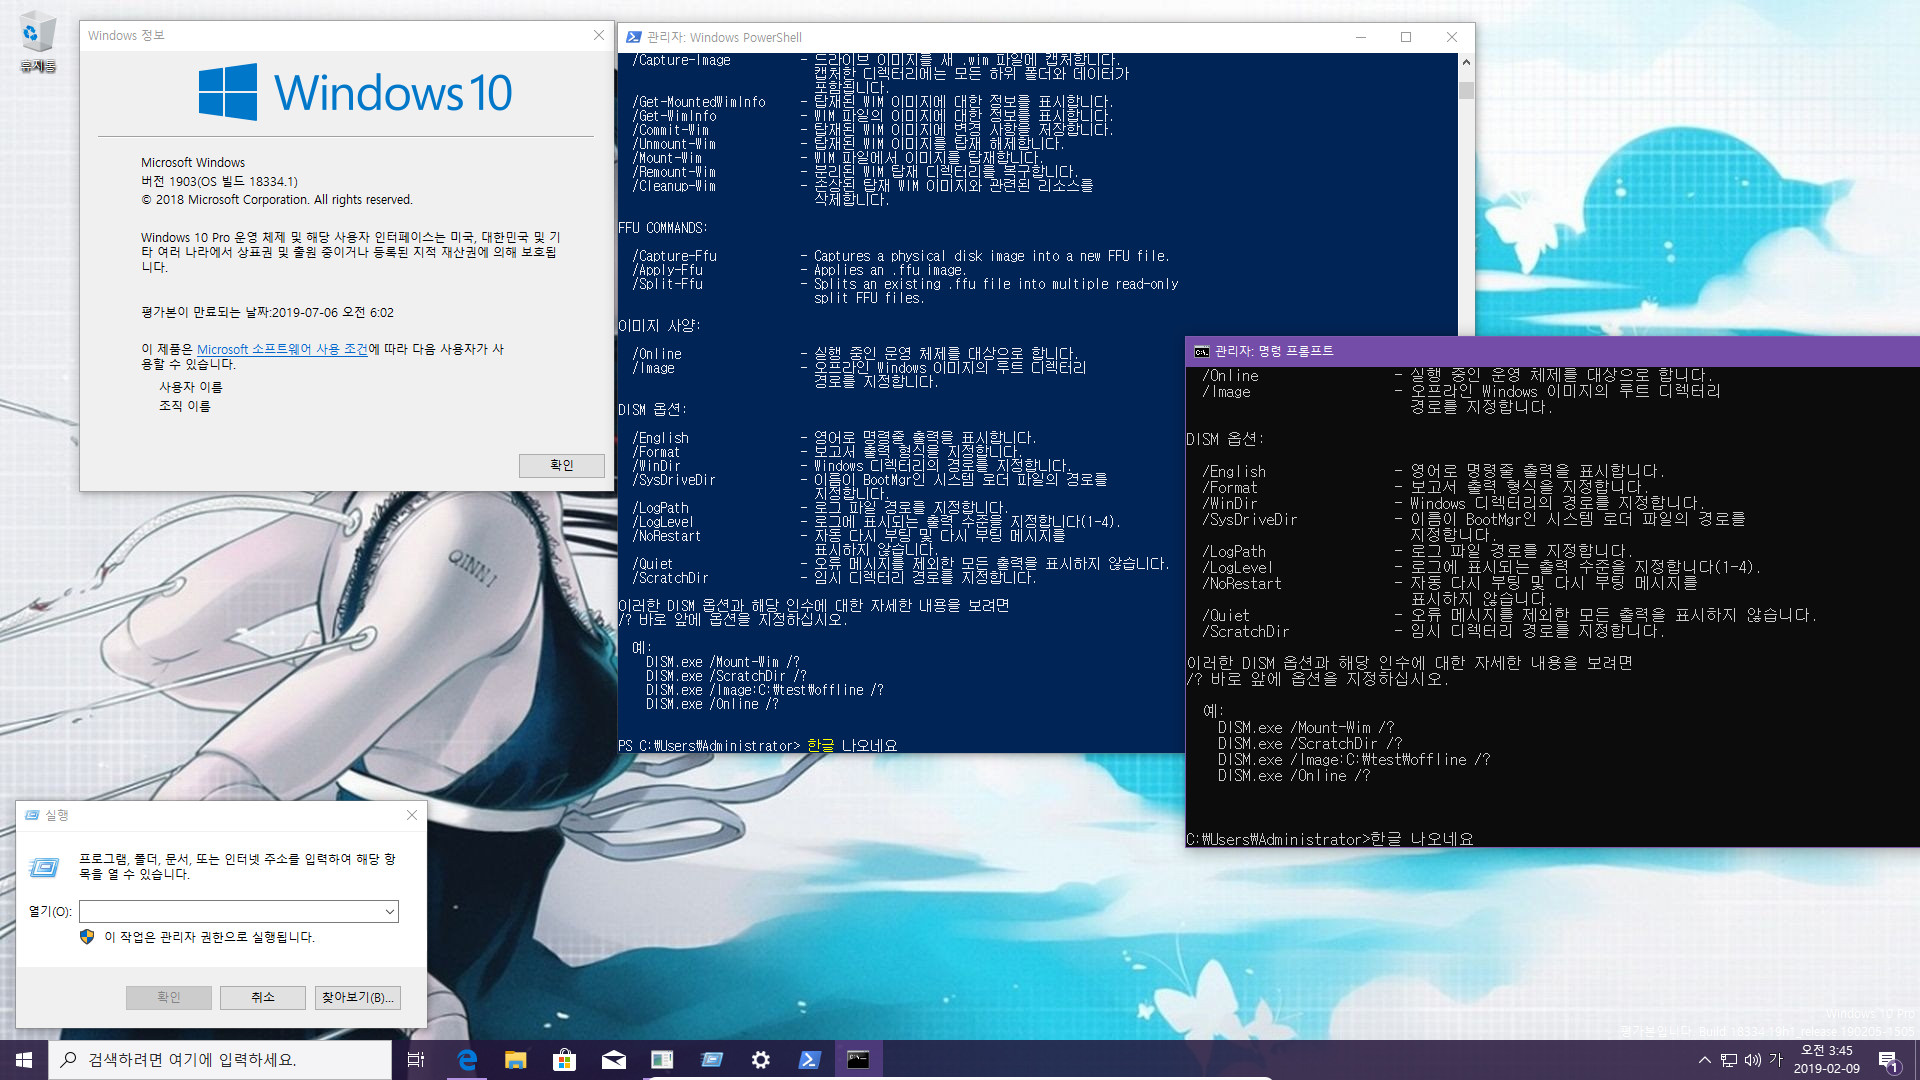
Task: Select the winver taskbar icon beside Mail
Action: [662, 1059]
